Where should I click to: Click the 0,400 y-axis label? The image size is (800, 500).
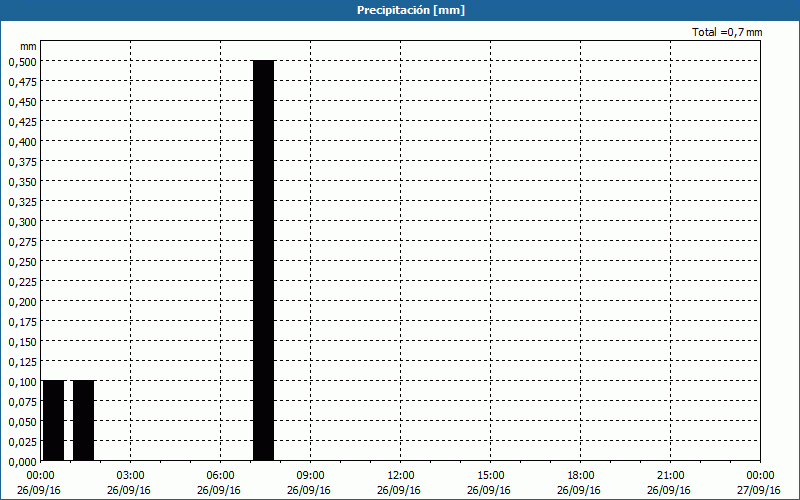[x=22, y=141]
